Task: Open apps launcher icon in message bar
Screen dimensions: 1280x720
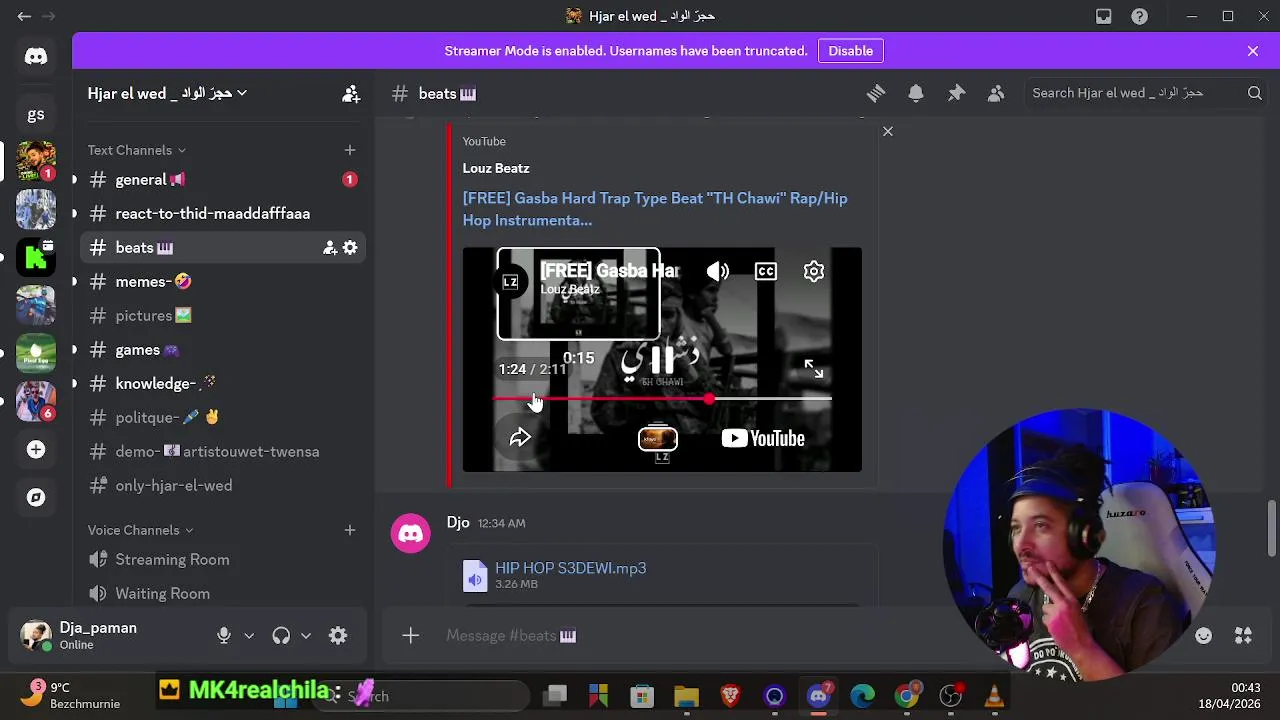Action: coord(1244,636)
